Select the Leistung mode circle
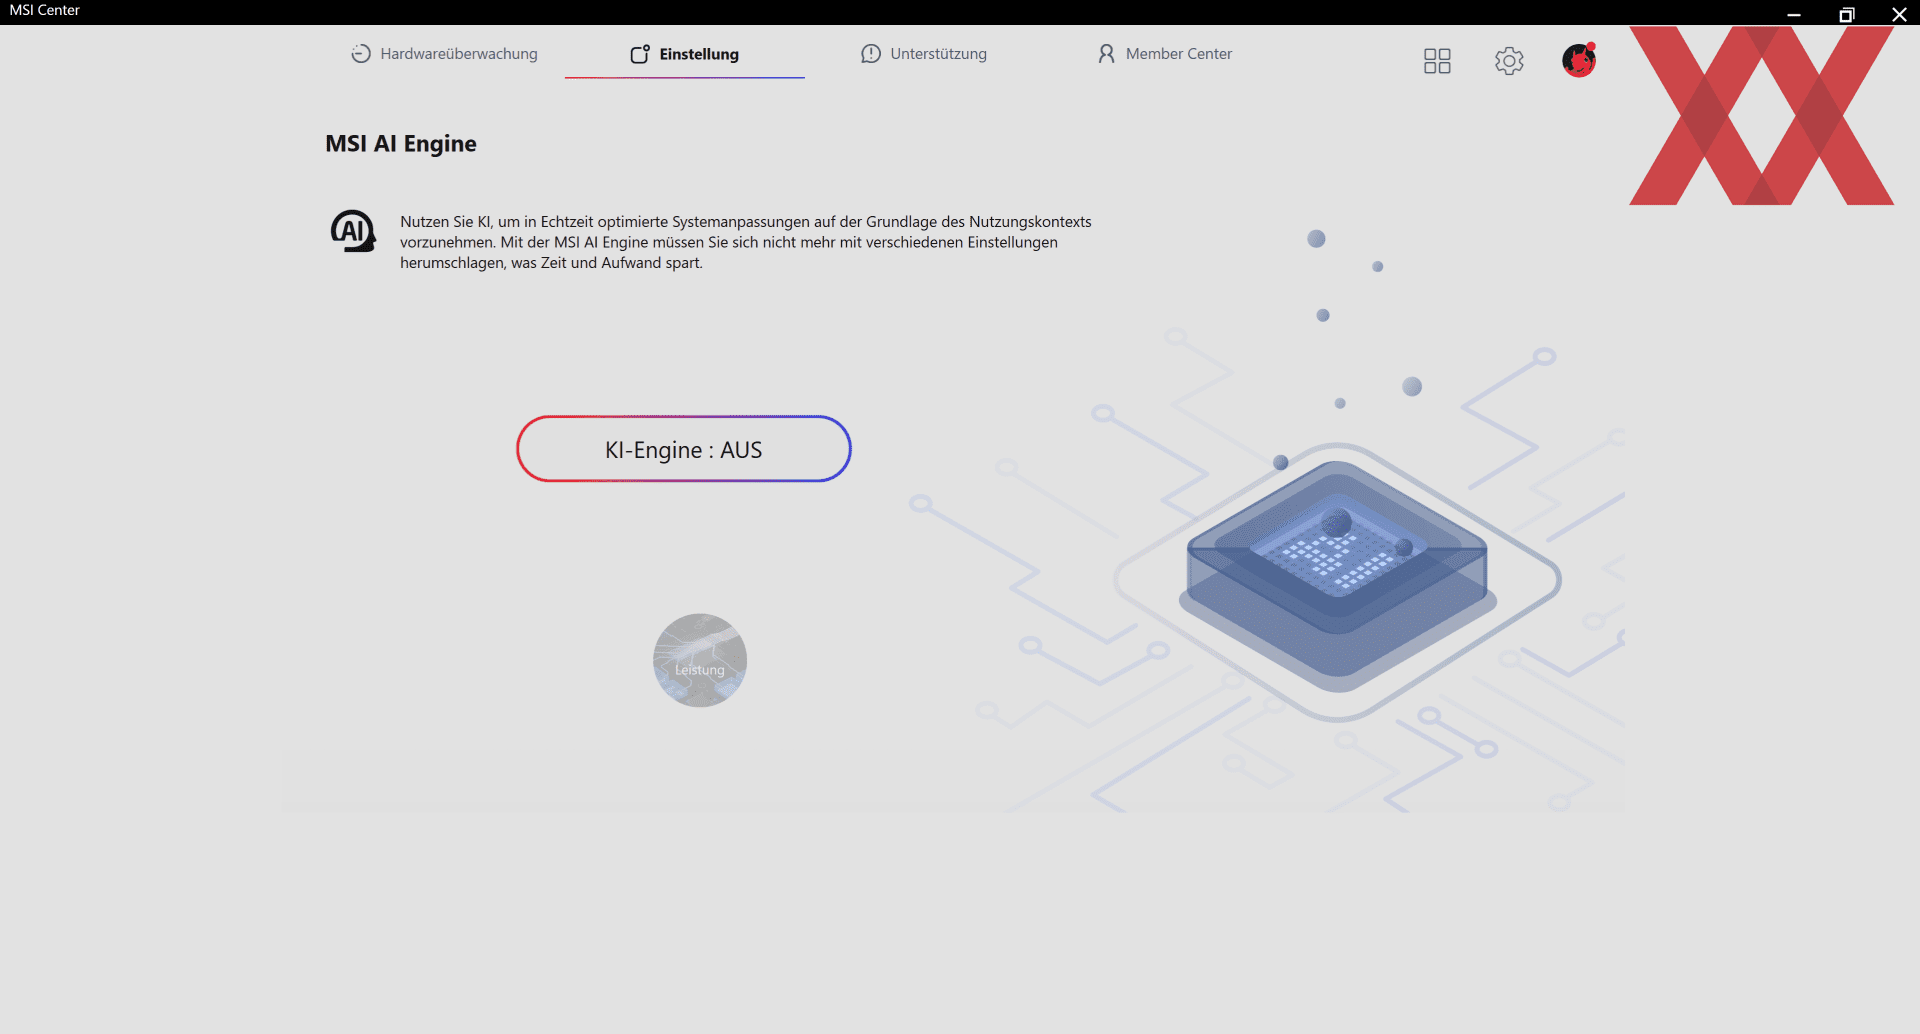1920x1034 pixels. (700, 660)
